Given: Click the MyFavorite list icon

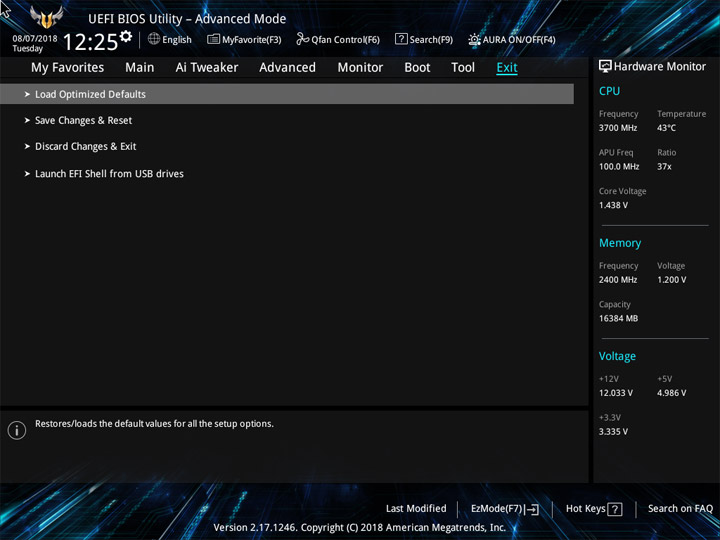Looking at the screenshot, I should click(214, 39).
